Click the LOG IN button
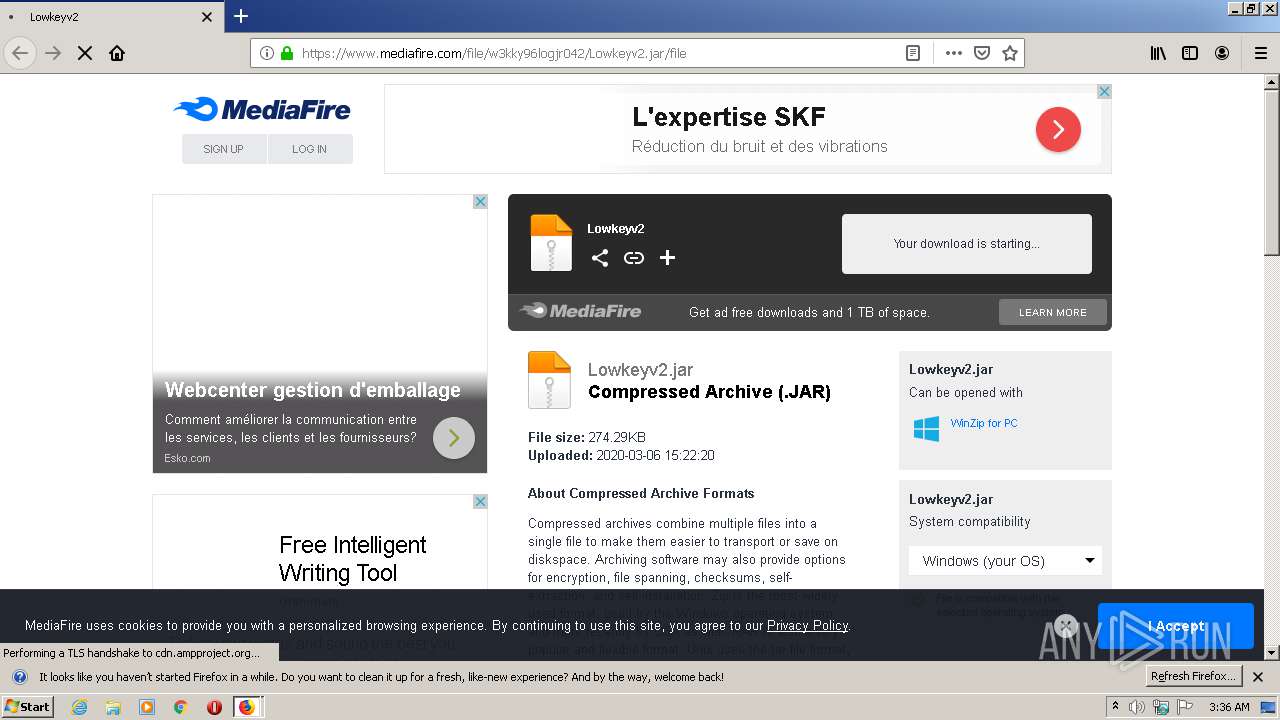1280x720 pixels. coord(309,149)
